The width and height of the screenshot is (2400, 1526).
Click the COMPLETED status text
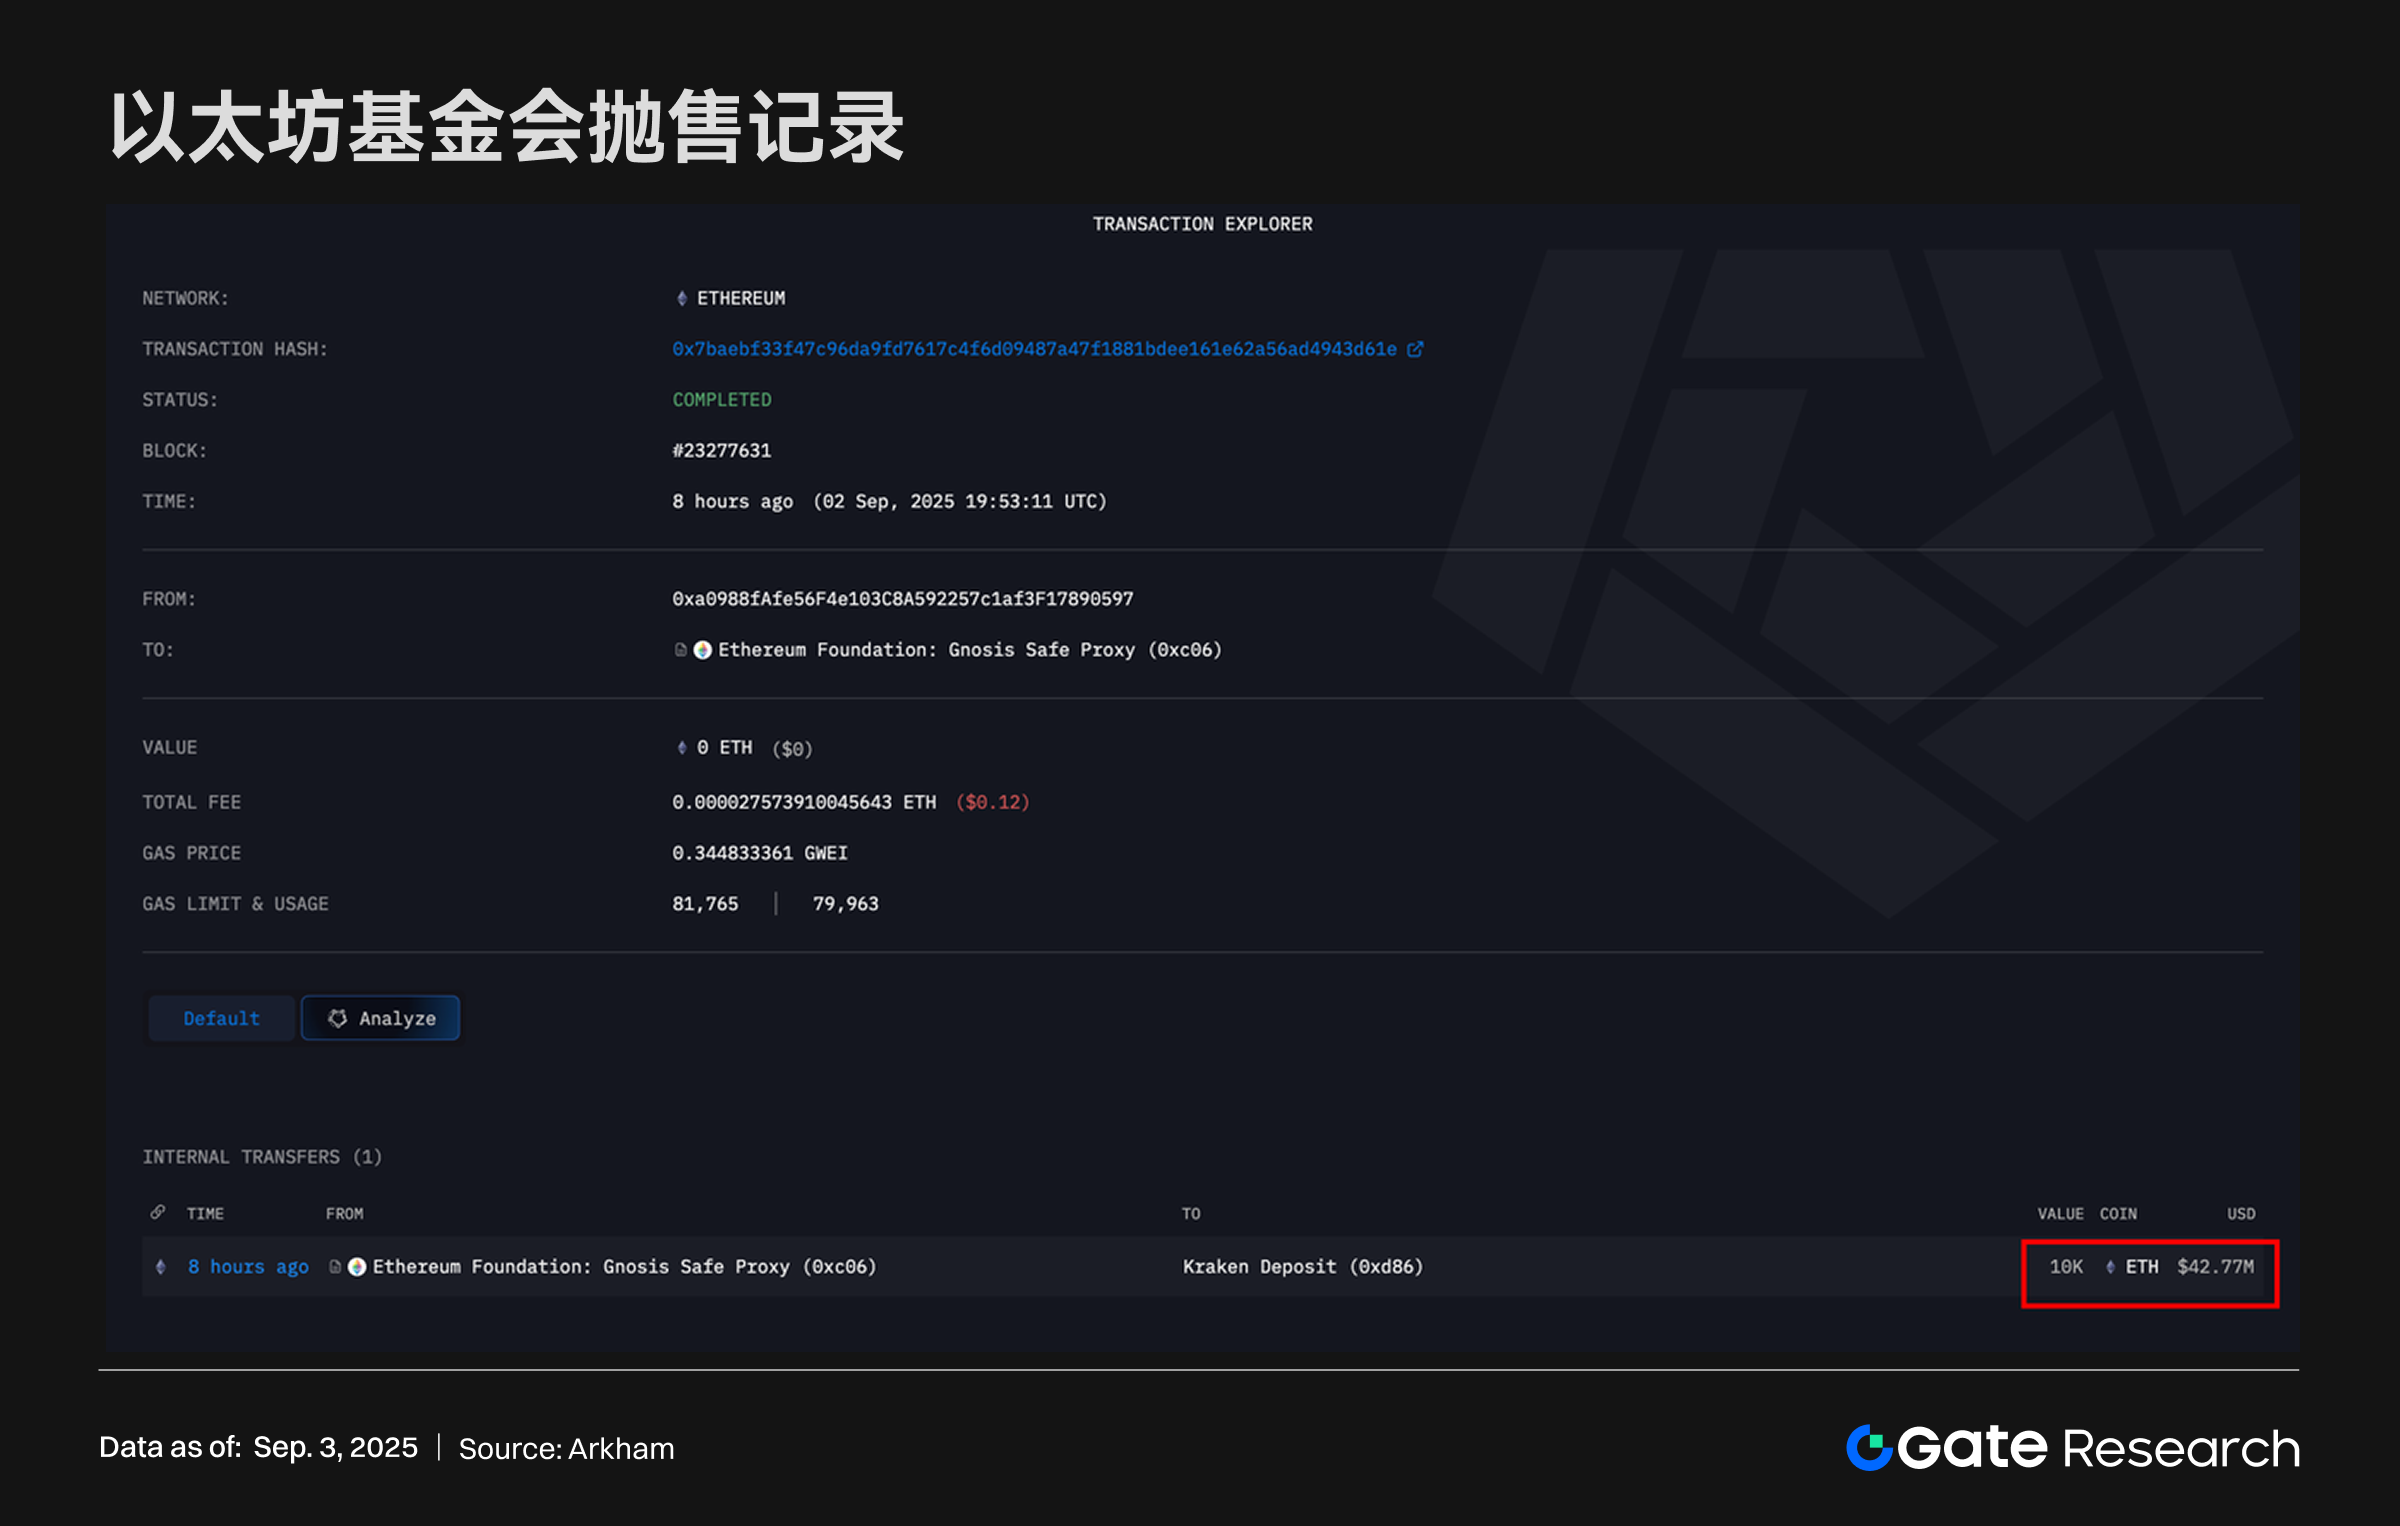(721, 400)
